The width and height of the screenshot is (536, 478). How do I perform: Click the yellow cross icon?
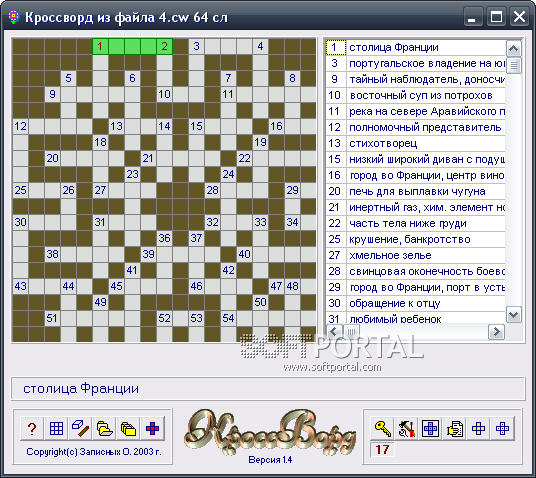(478, 428)
